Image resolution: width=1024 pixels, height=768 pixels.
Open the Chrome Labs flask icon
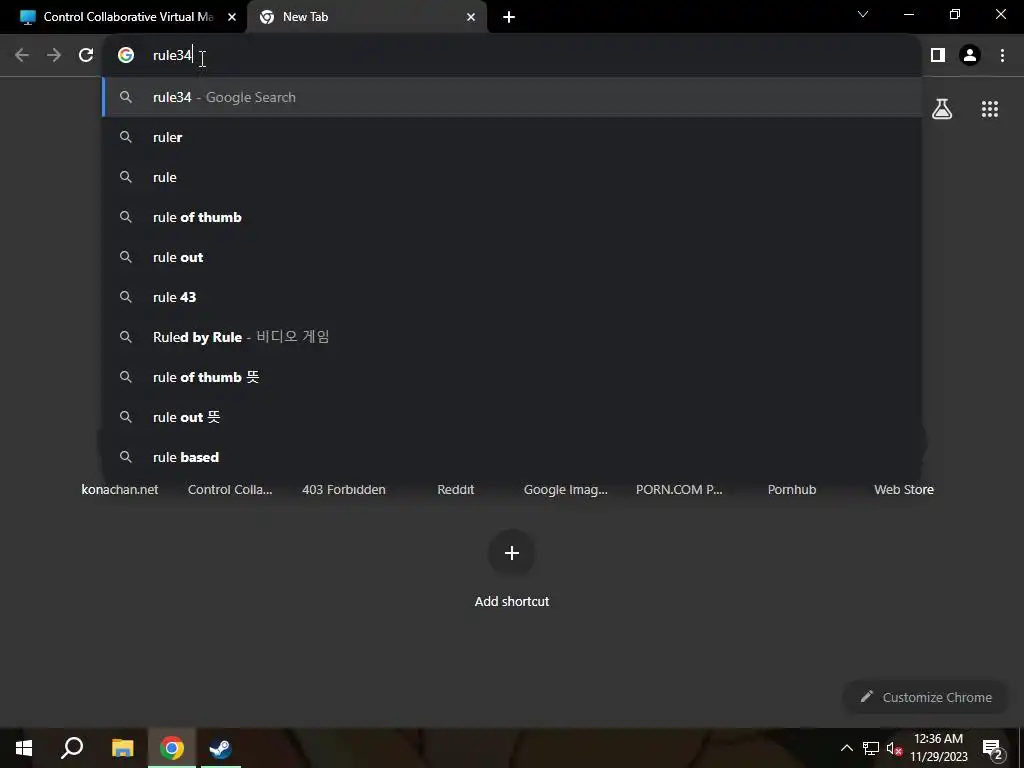942,109
